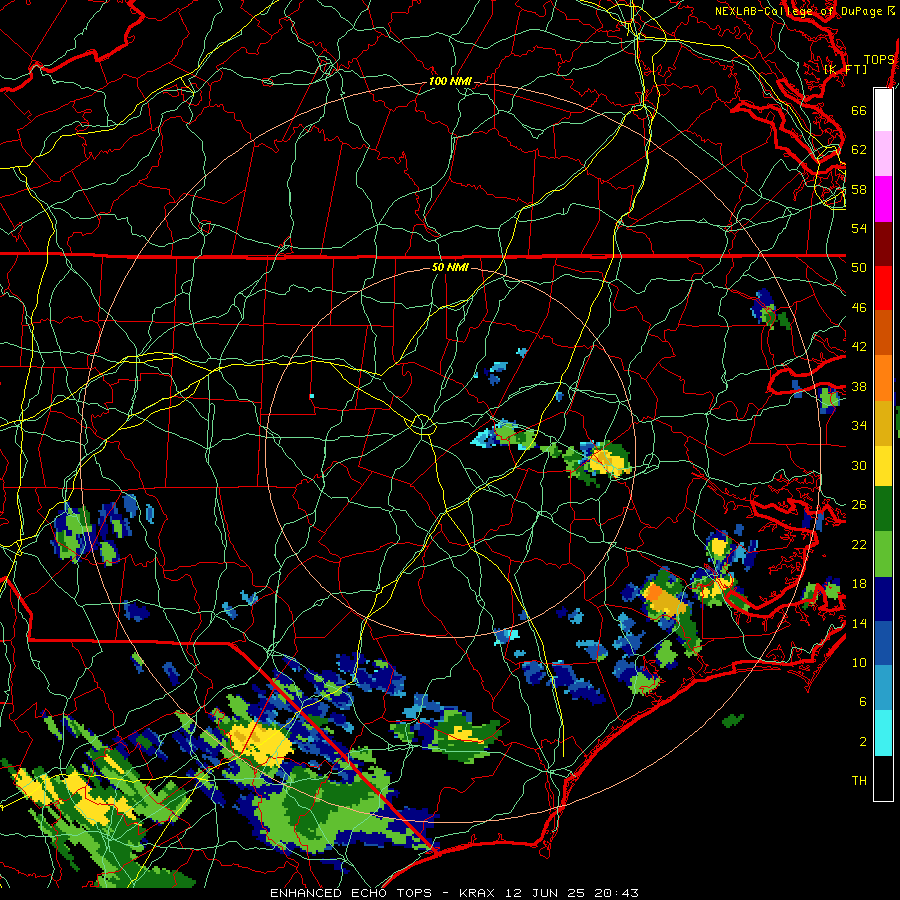Image resolution: width=900 pixels, height=900 pixels.
Task: Click the legend value "62"
Action: pos(859,150)
